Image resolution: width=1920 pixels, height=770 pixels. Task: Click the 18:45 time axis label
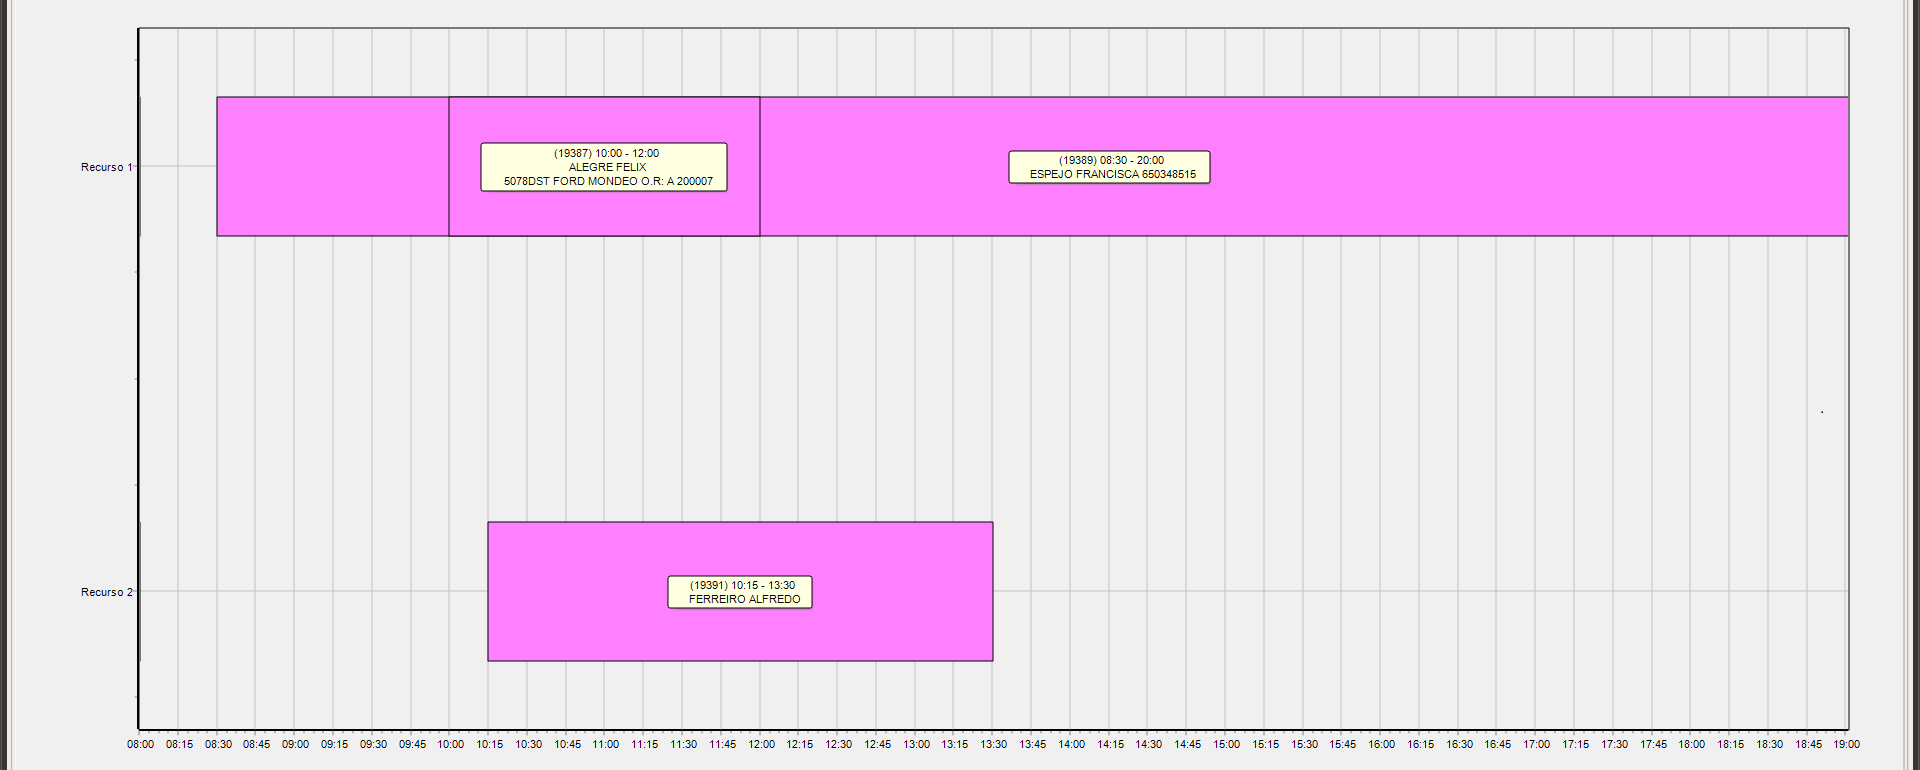(x=1808, y=744)
